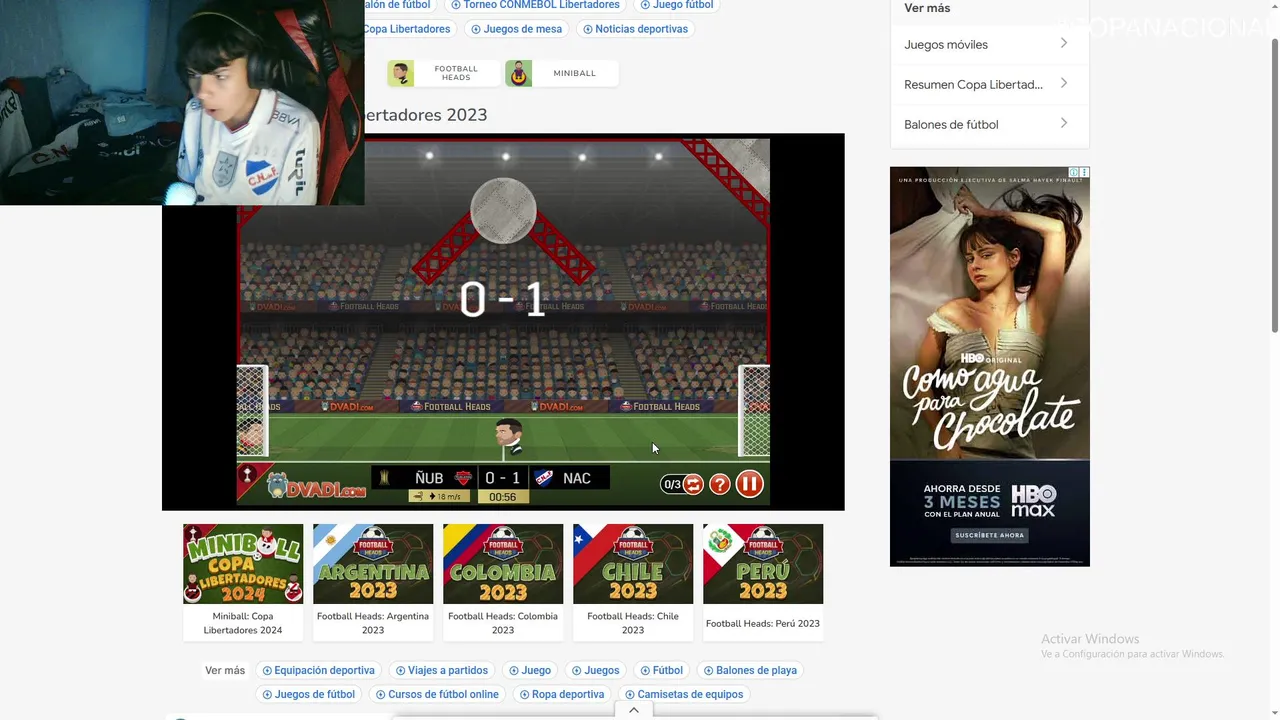
Task: Click the ÑUB team crest
Action: (x=463, y=478)
